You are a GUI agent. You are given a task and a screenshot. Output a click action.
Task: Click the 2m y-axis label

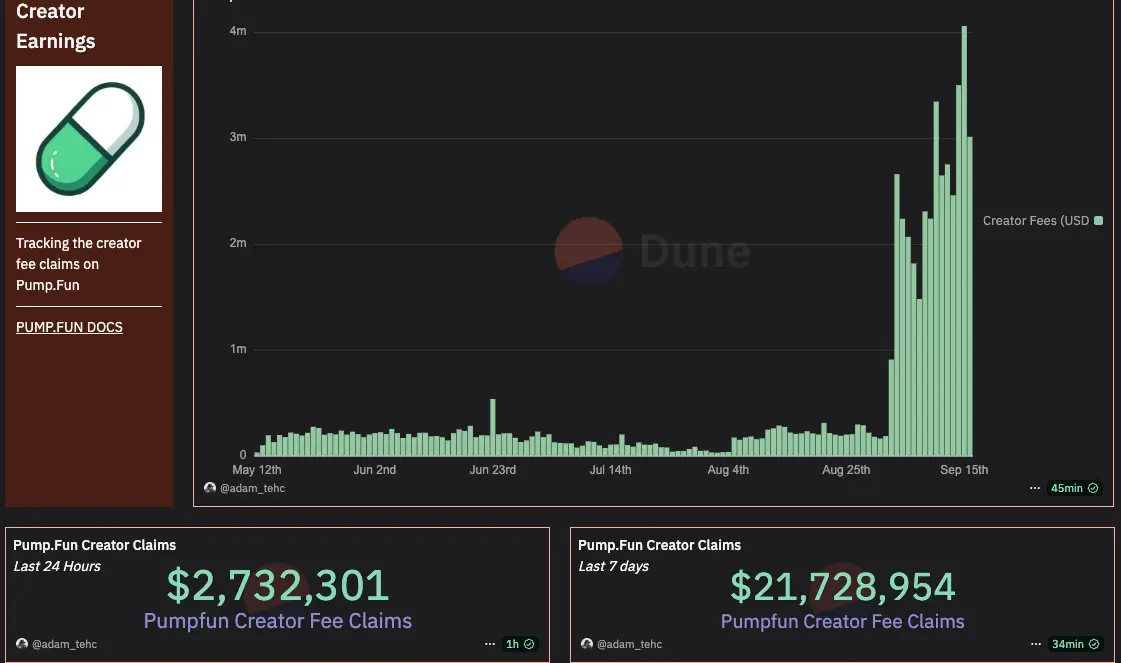click(x=237, y=243)
